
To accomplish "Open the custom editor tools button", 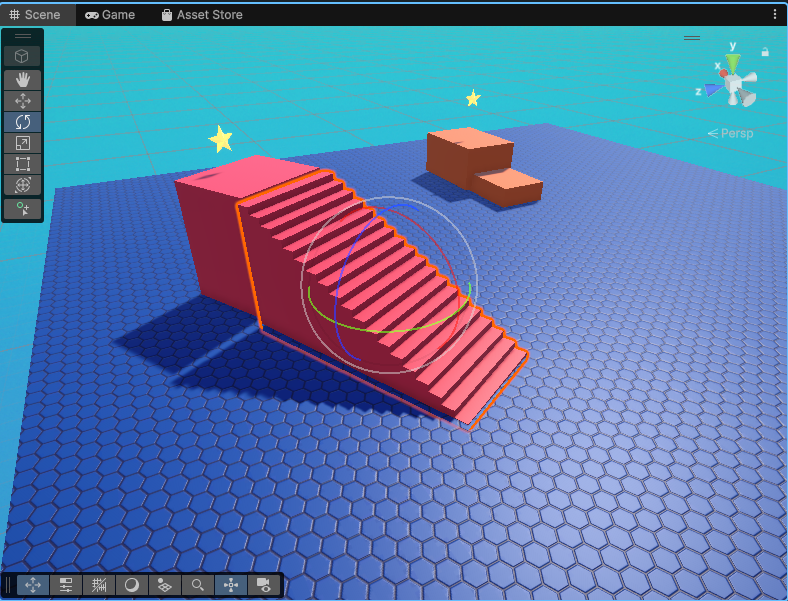I will tap(22, 209).
